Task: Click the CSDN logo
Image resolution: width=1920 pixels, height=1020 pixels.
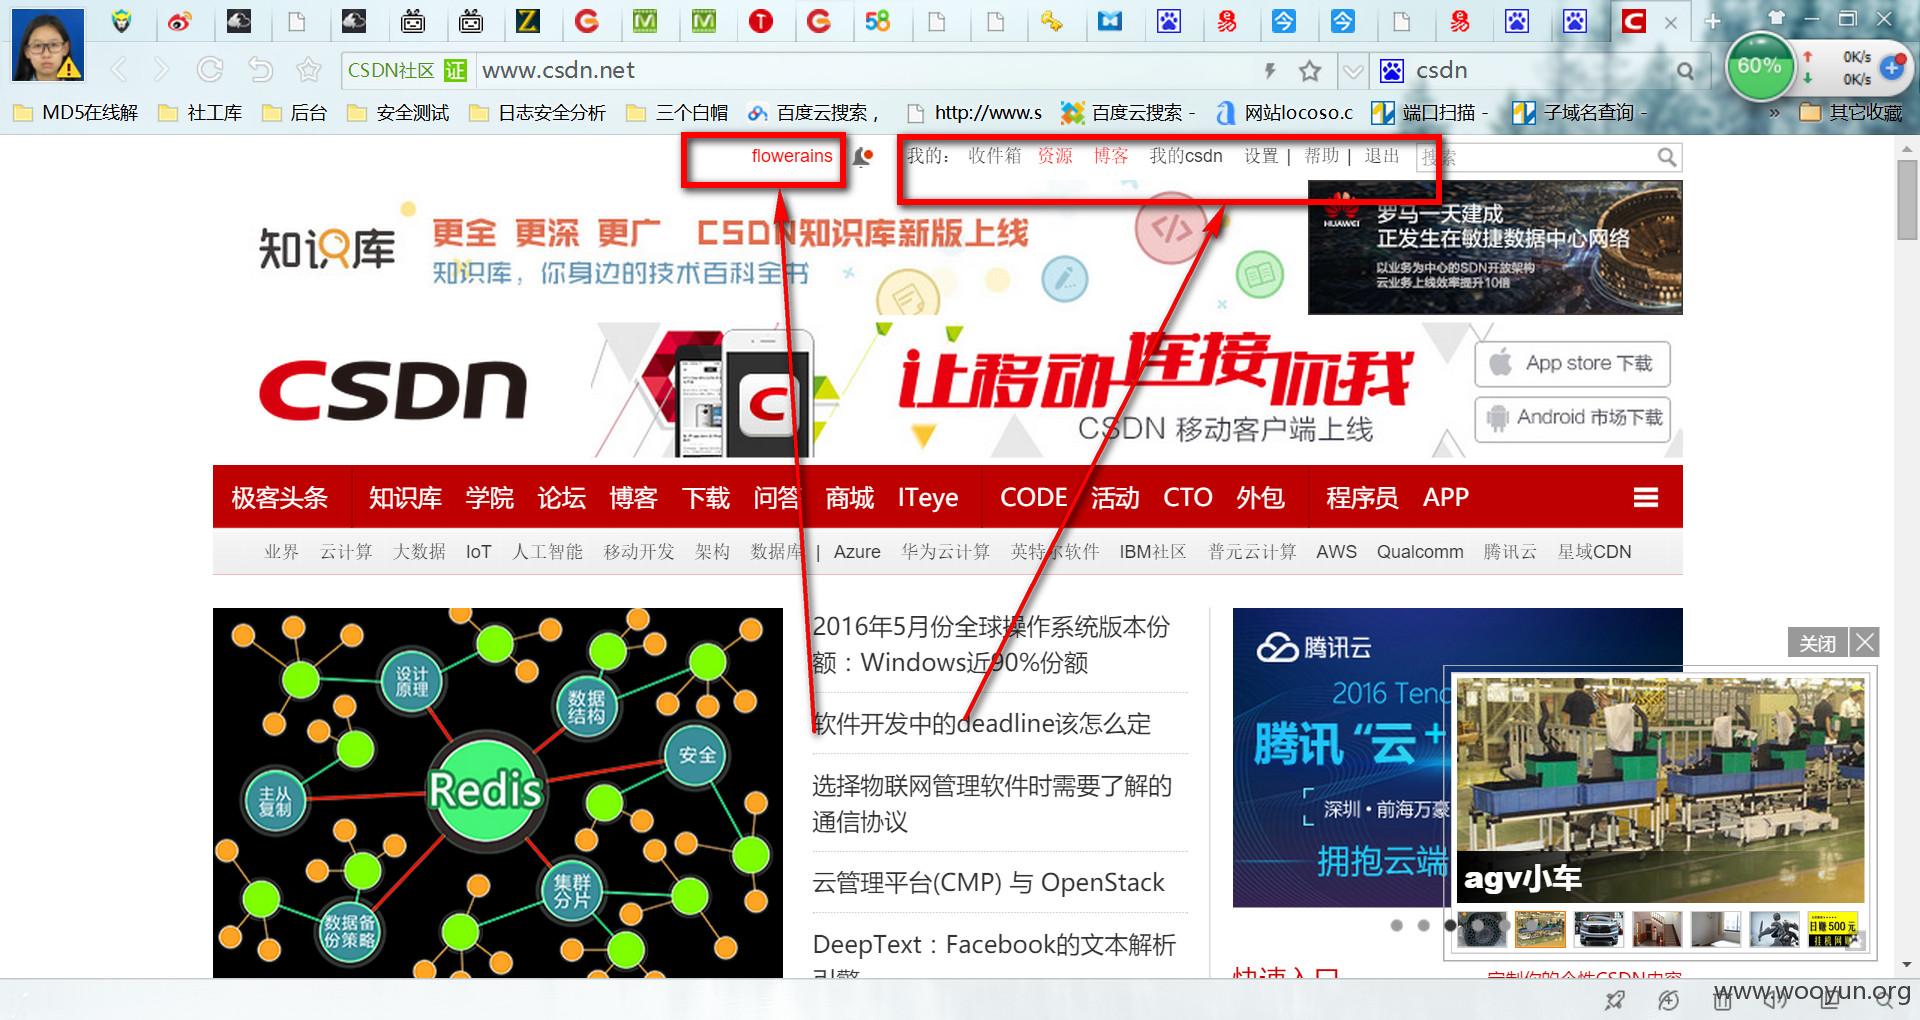Action: click(x=393, y=391)
